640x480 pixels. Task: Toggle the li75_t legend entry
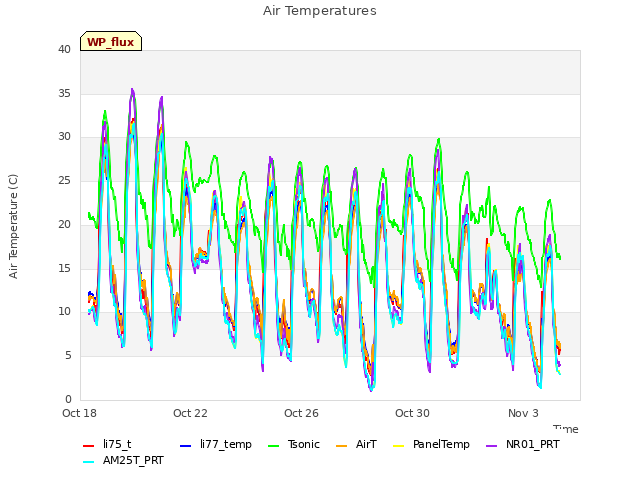point(107,444)
